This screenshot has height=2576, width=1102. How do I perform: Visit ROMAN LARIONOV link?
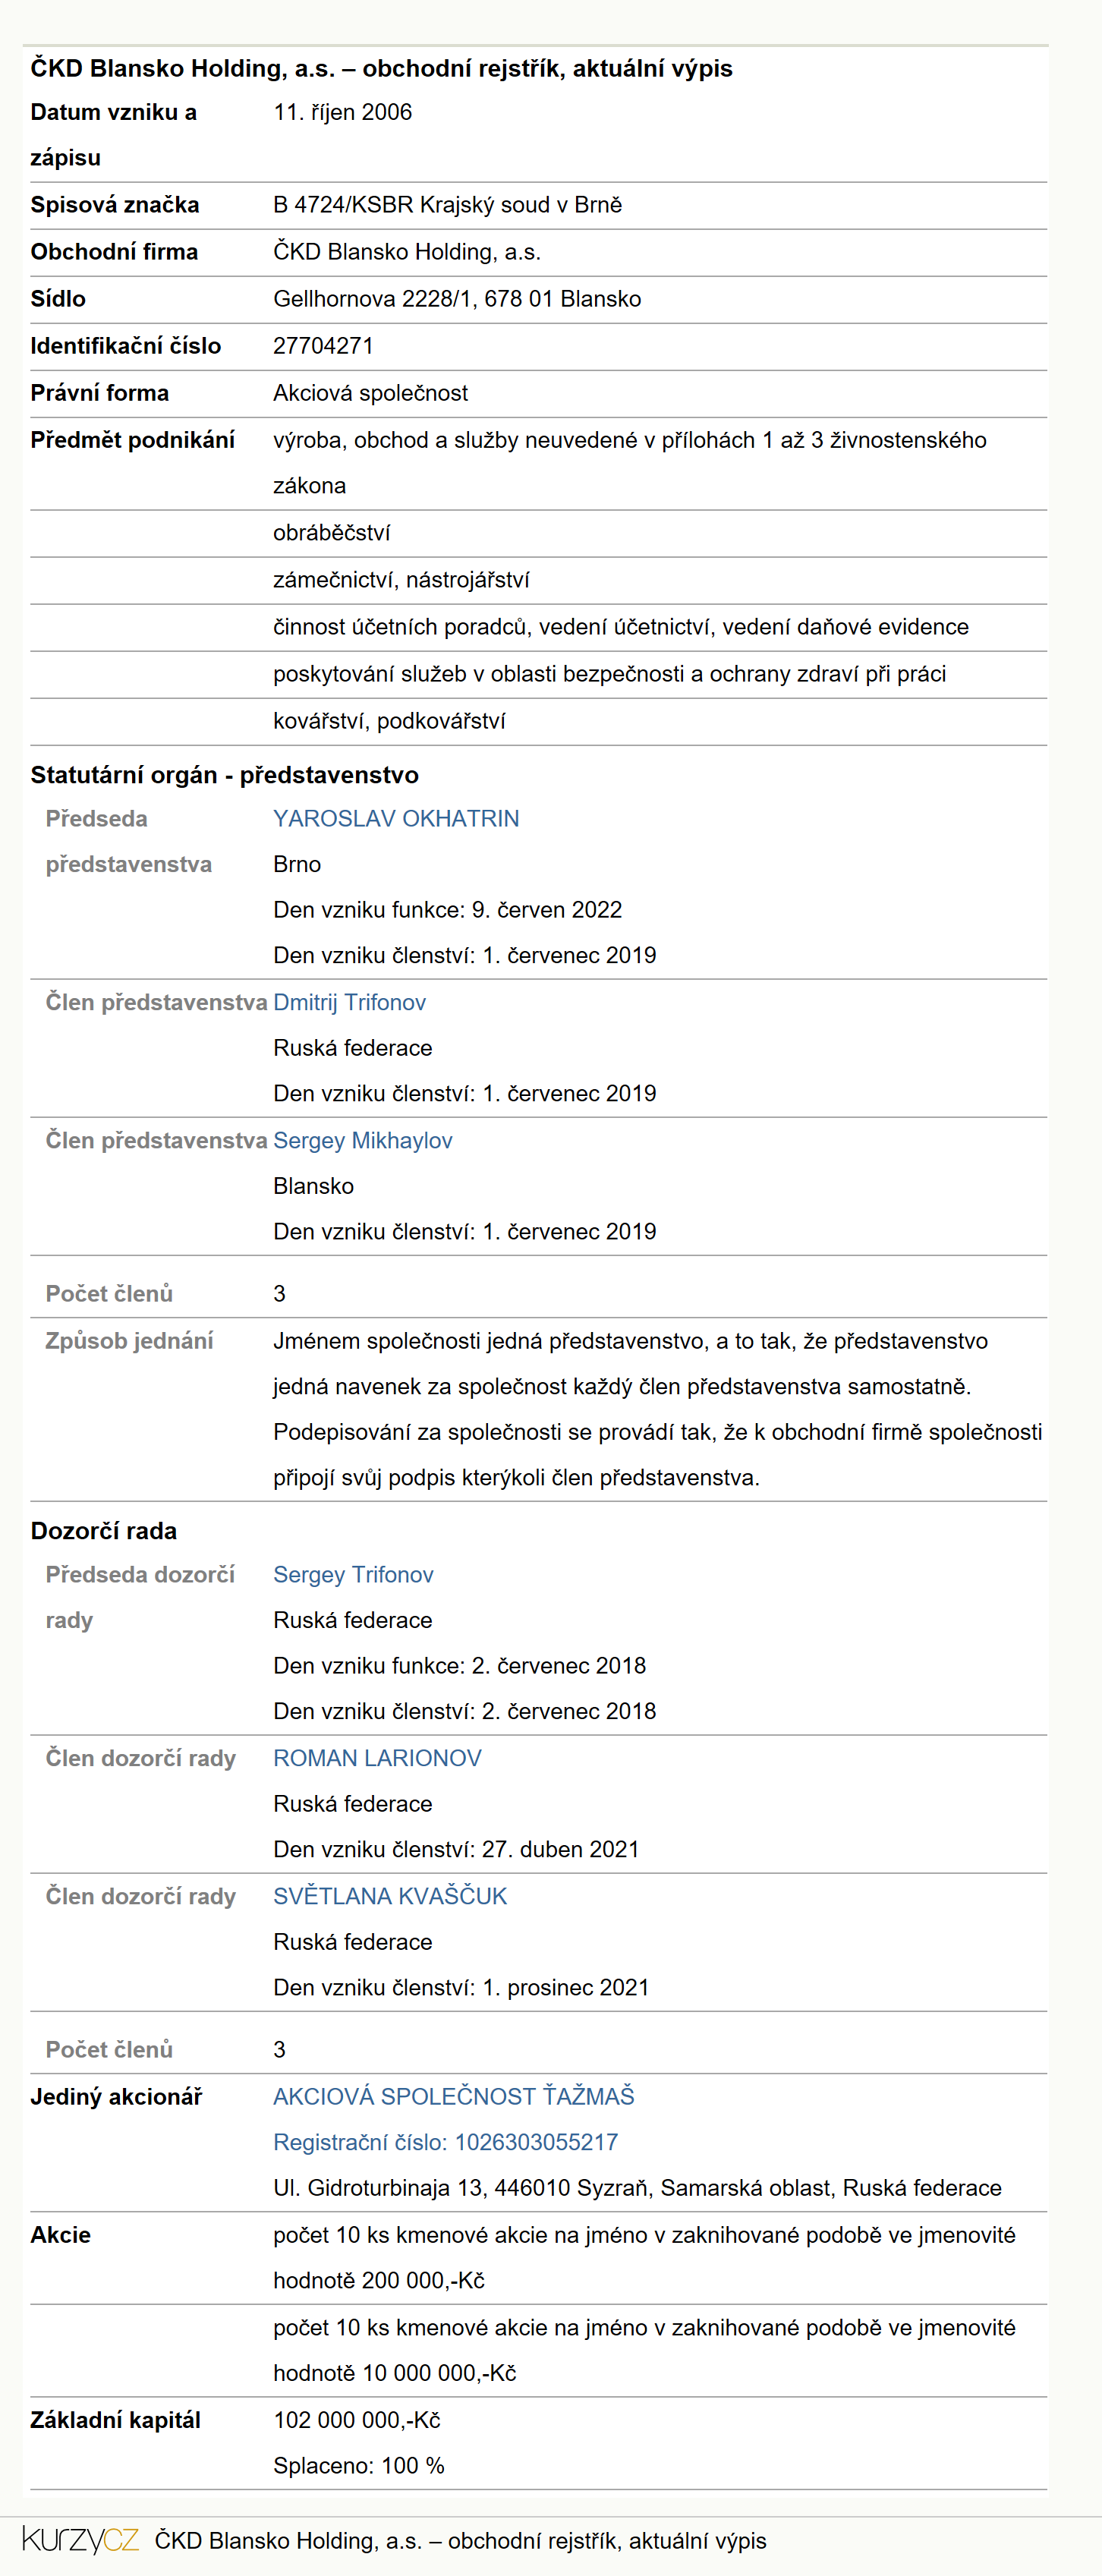tap(377, 1758)
